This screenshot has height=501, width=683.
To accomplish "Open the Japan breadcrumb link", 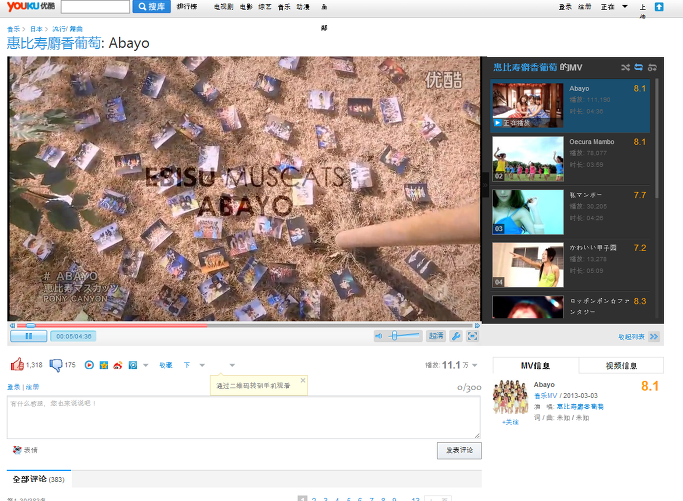I will (x=36, y=29).
